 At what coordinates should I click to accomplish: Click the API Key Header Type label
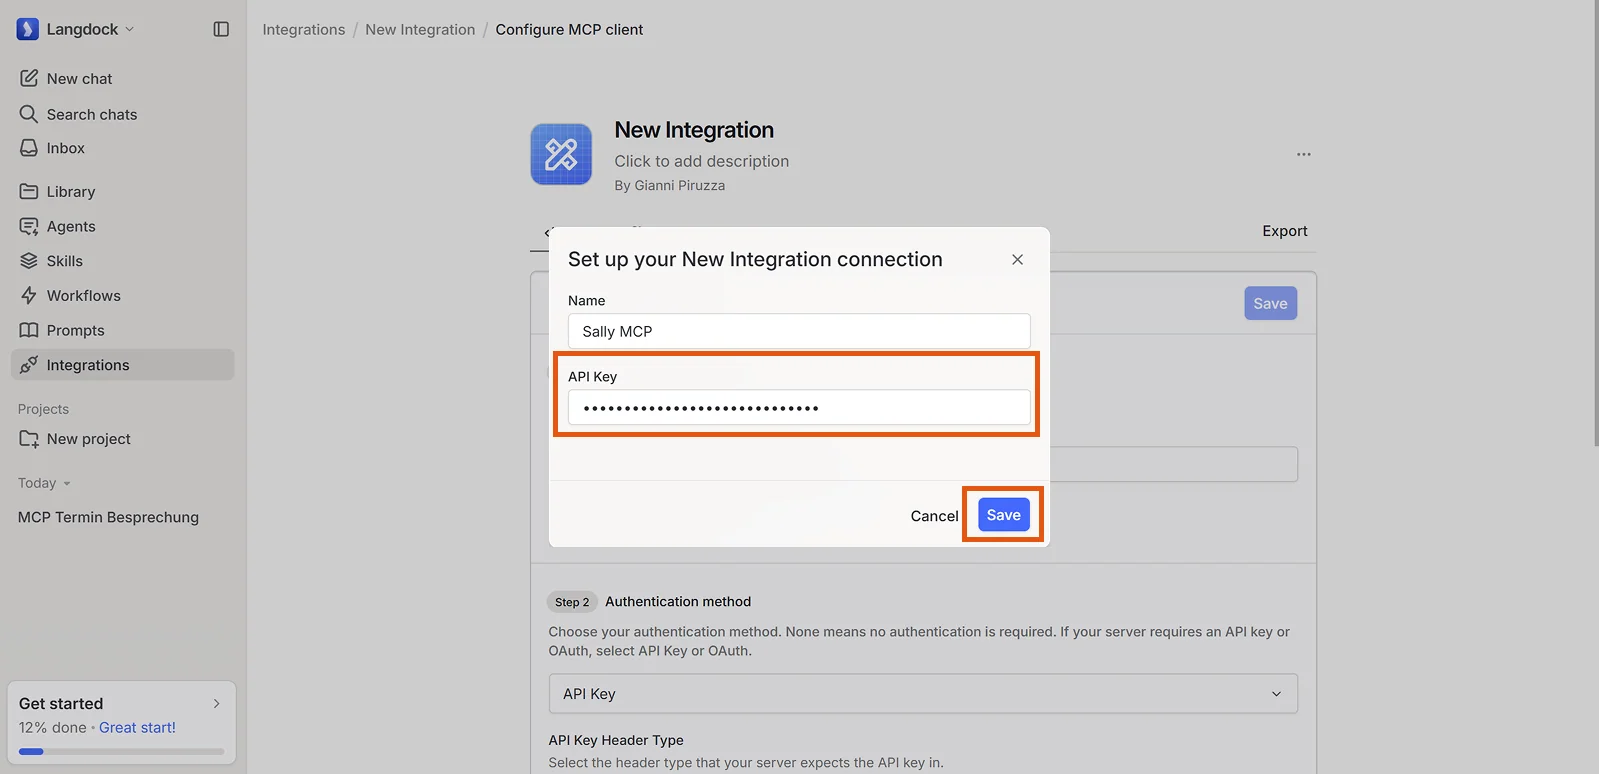(x=616, y=740)
